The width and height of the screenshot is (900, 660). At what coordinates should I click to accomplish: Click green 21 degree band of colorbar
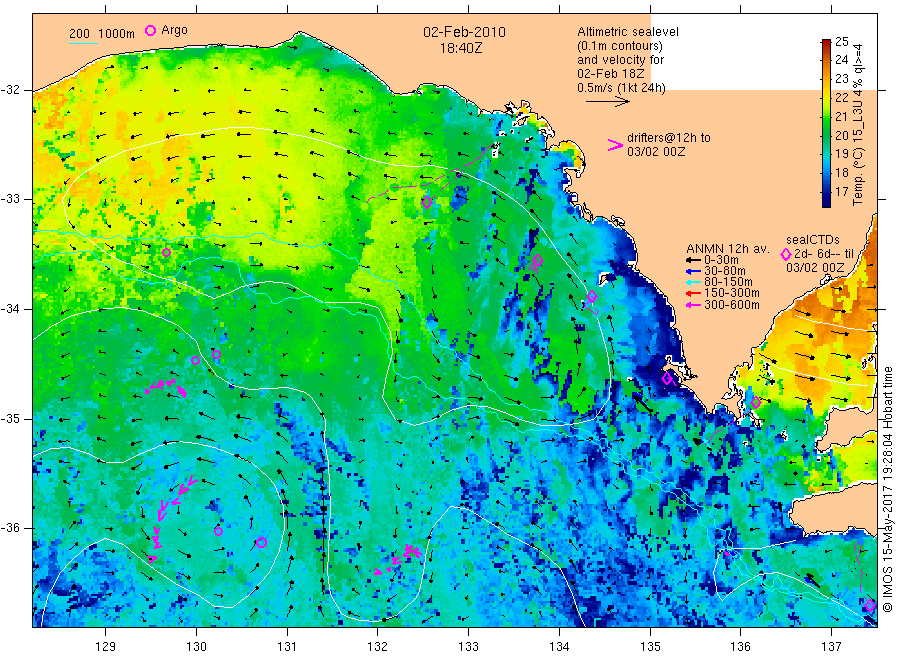[x=826, y=117]
